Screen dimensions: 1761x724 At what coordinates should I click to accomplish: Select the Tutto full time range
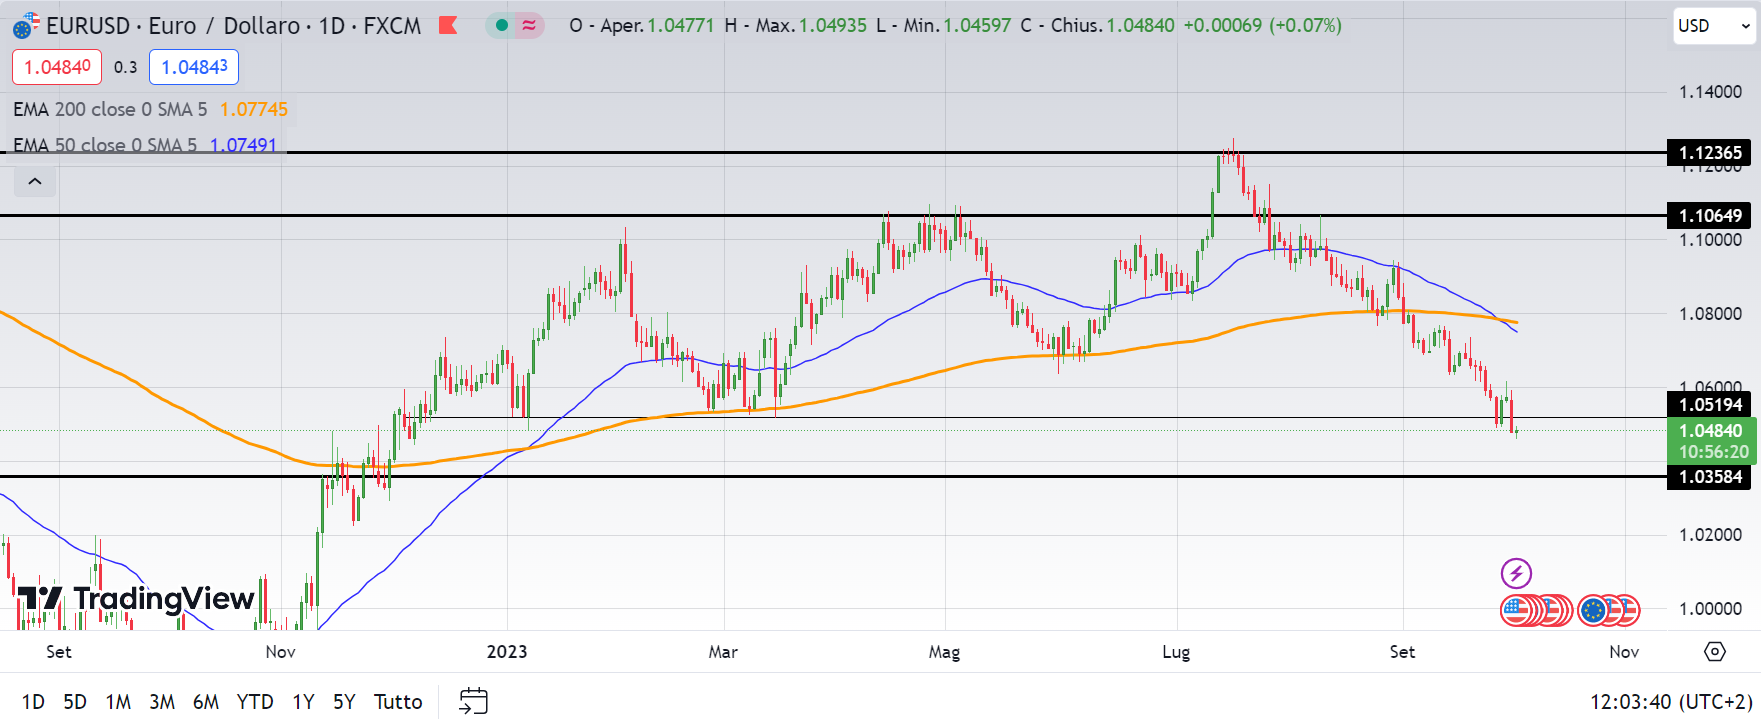398,702
